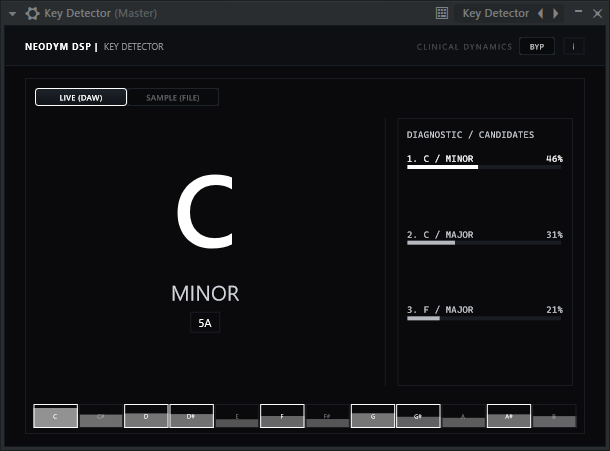Image resolution: width=610 pixels, height=451 pixels.
Task: Click the 21% confidence bar
Action: pos(484,318)
